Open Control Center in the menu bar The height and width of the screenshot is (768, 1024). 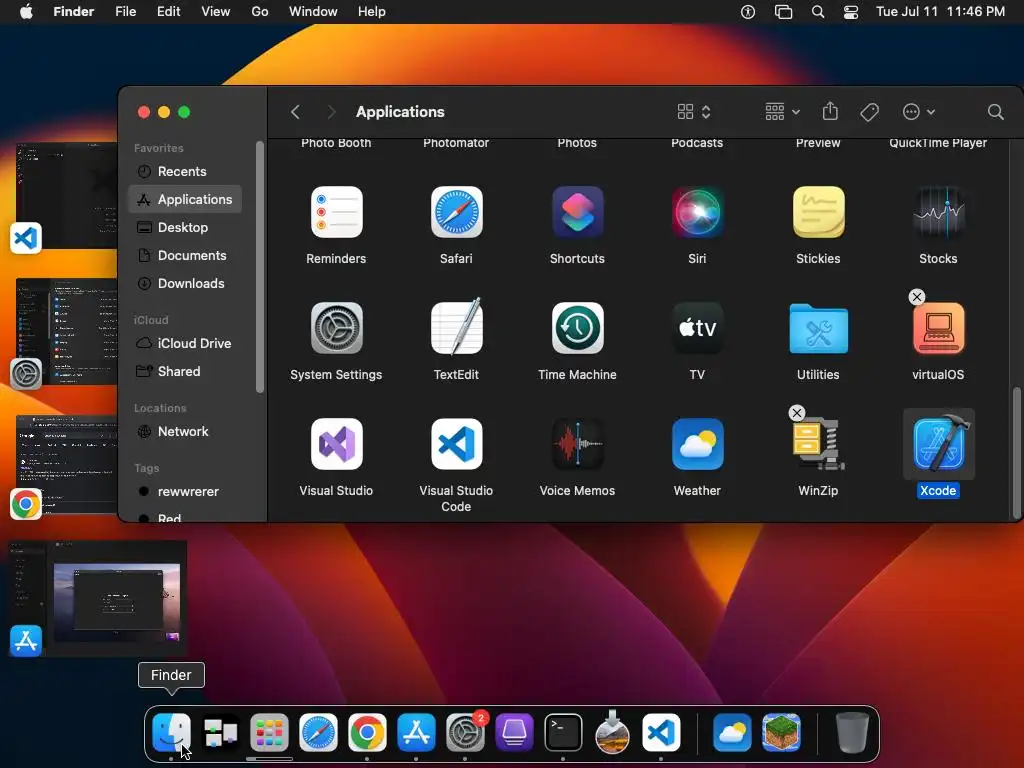click(851, 12)
